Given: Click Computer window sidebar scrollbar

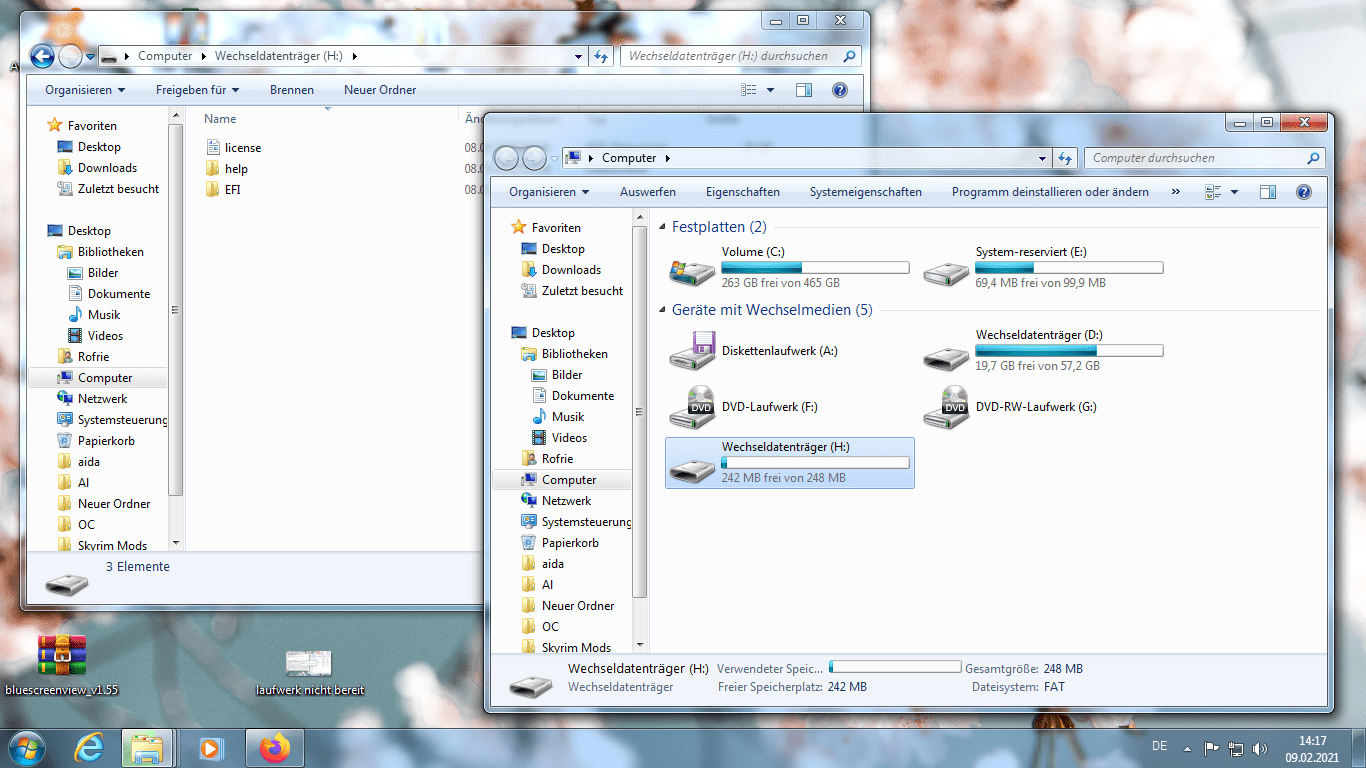Looking at the screenshot, I should tap(640, 412).
